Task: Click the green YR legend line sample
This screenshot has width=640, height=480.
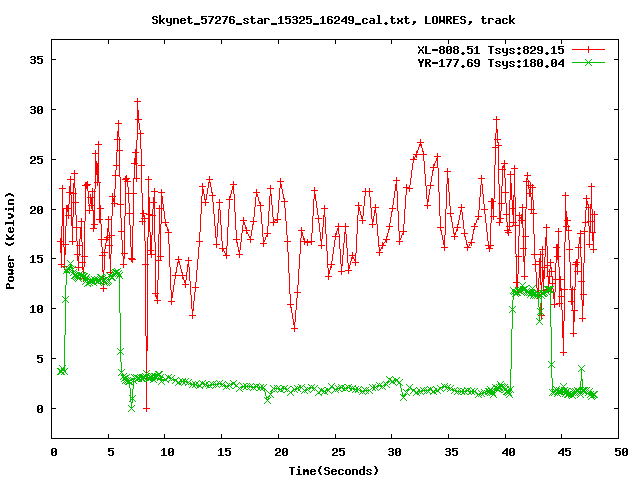Action: 588,62
